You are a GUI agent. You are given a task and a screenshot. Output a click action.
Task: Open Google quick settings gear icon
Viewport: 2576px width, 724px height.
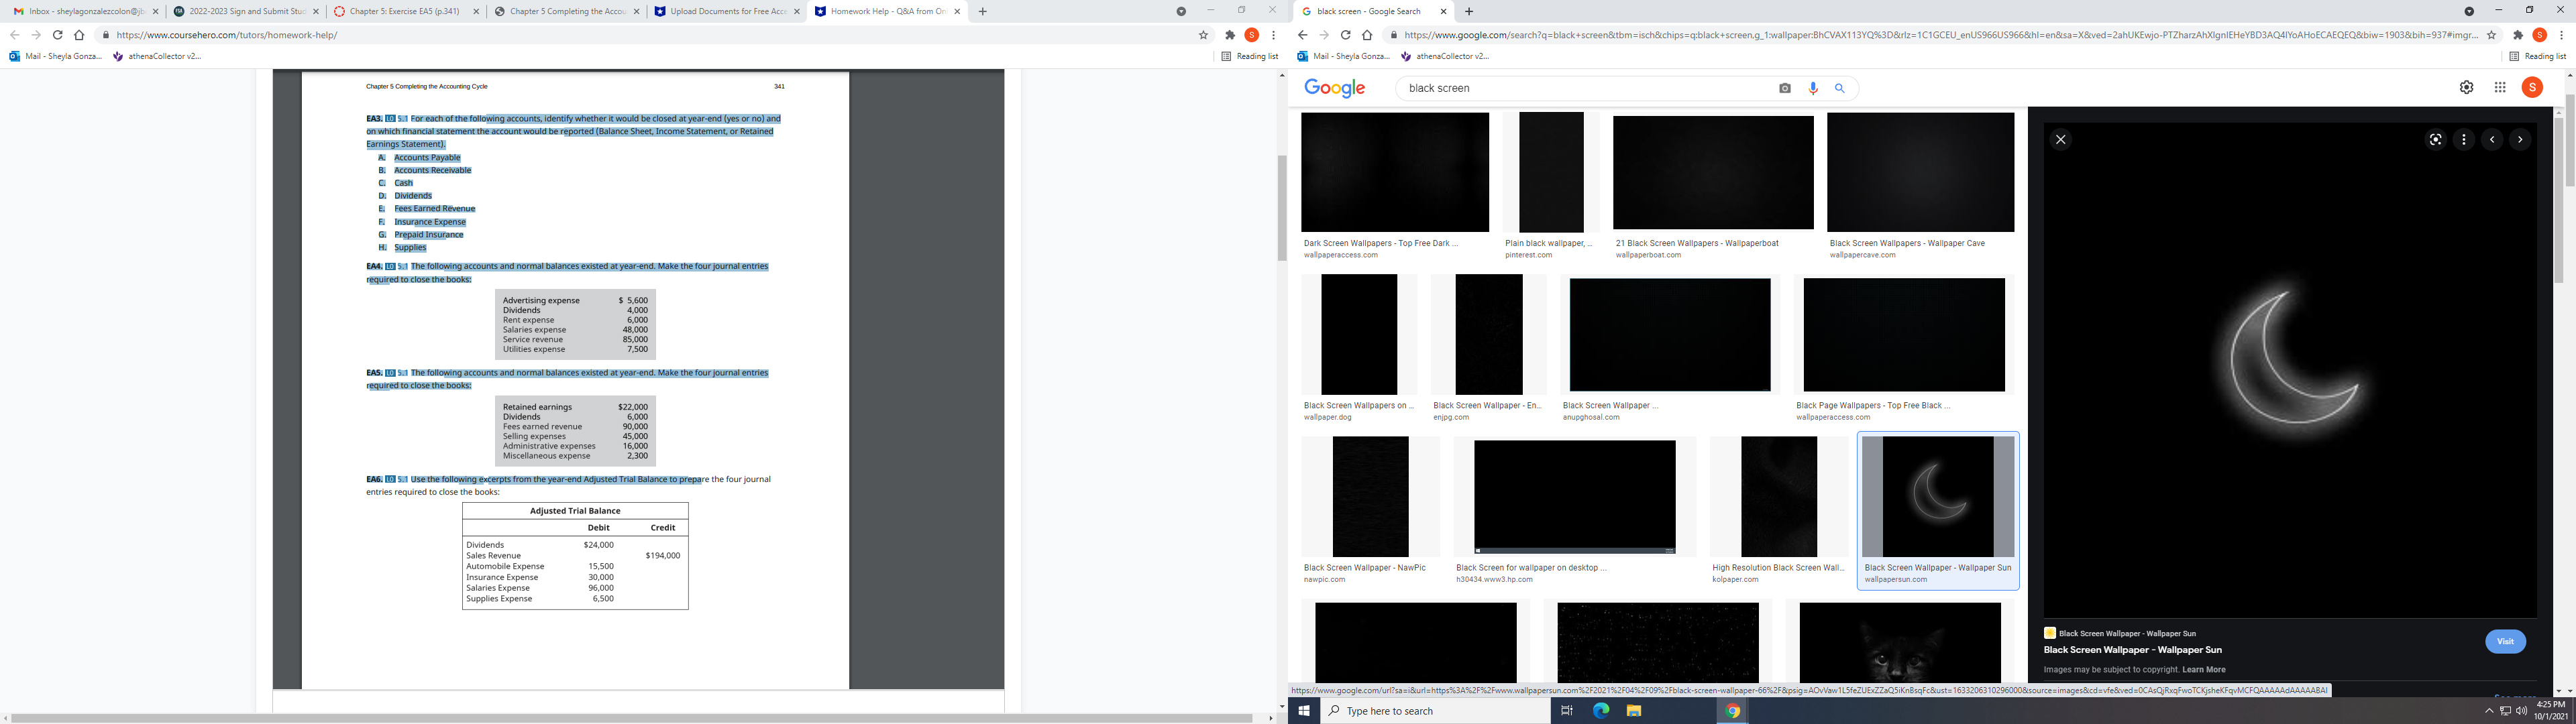tap(2466, 87)
